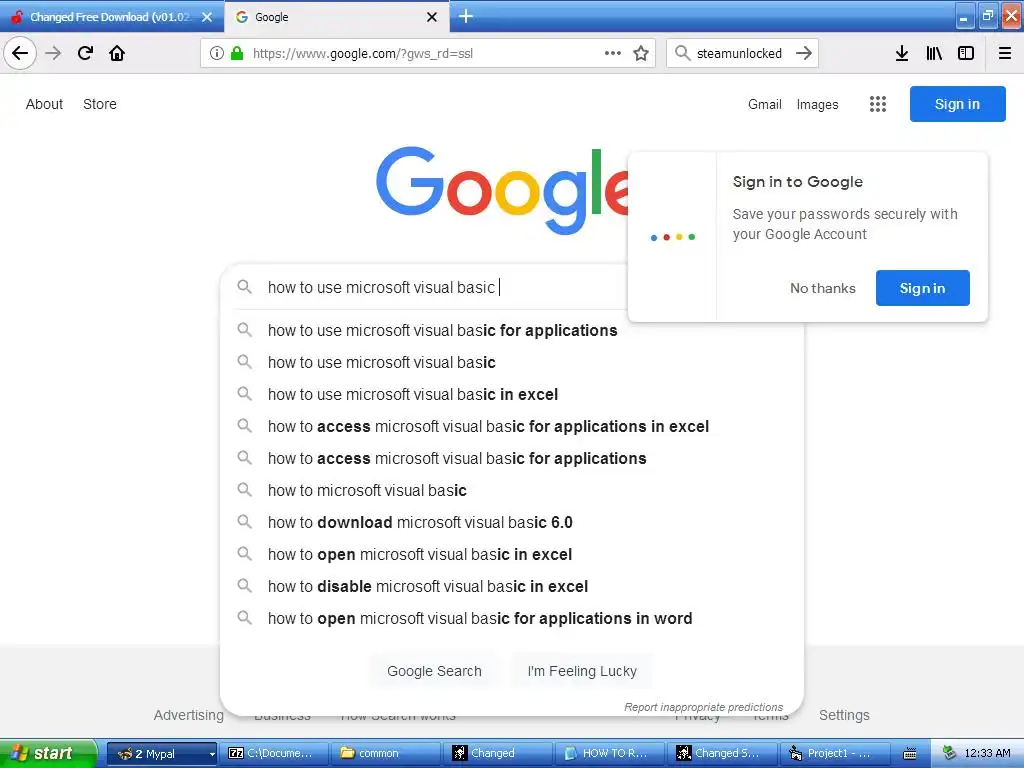Click the forward navigation arrow
This screenshot has width=1024, height=768.
coord(53,53)
